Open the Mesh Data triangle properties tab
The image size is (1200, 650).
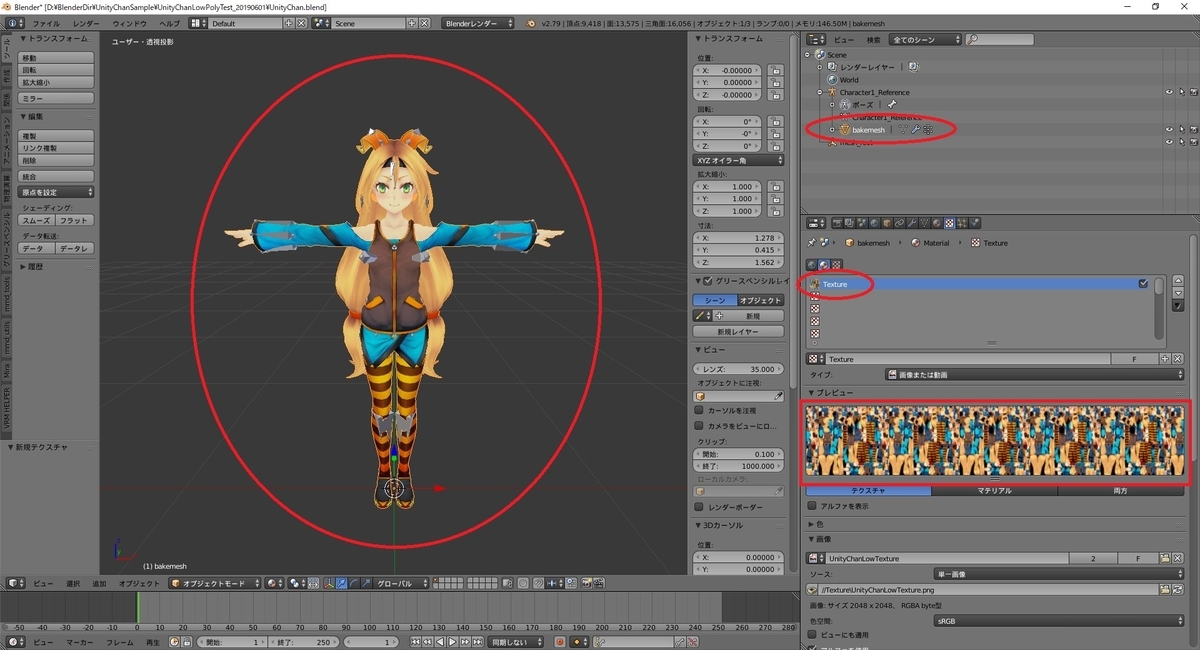(x=924, y=223)
